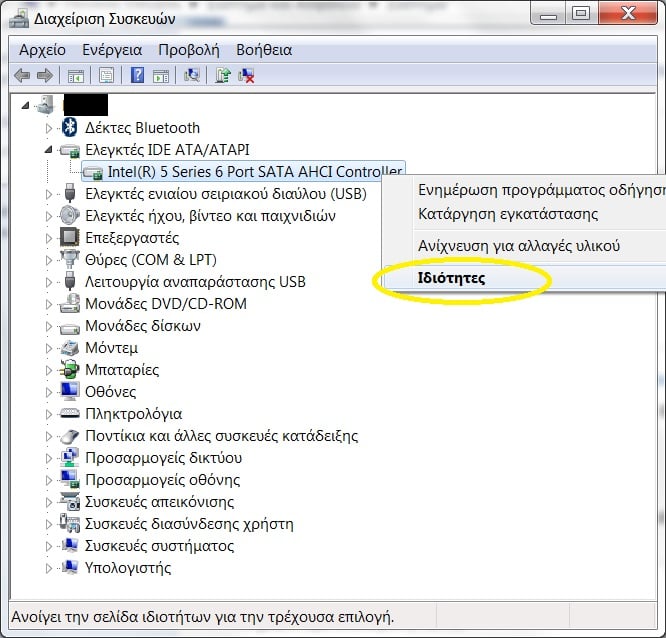Expand the Συσκευές συστήματος node arrow
Image resolution: width=666 pixels, height=638 pixels.
point(49,546)
